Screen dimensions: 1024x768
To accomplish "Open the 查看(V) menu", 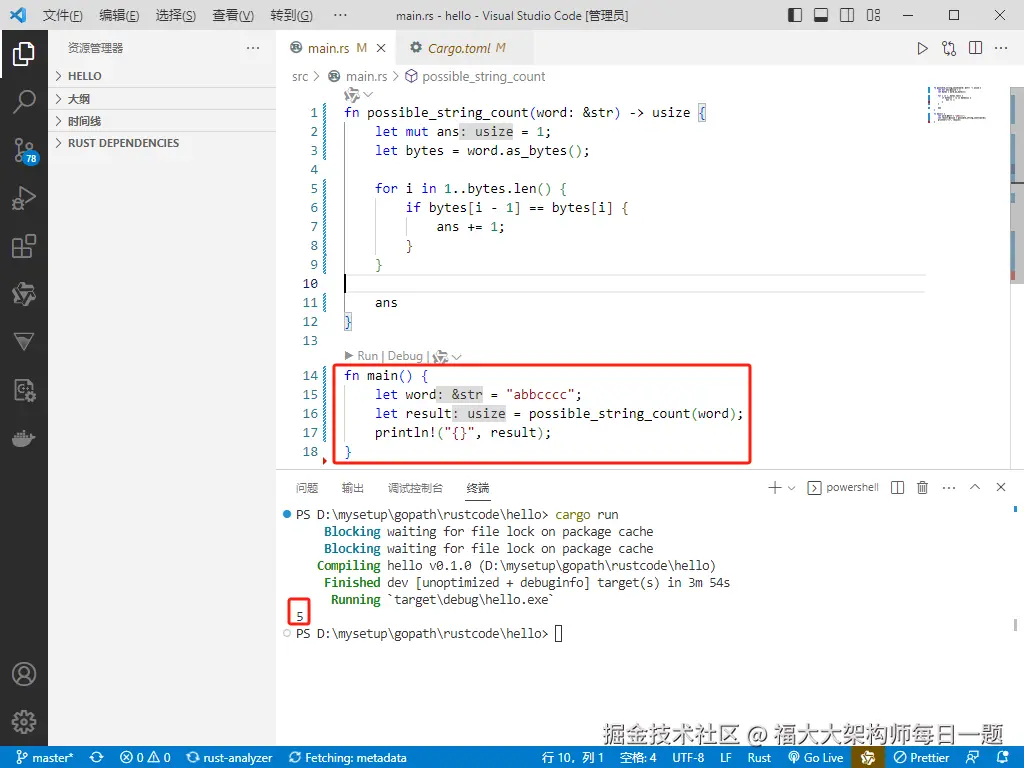I will point(233,15).
